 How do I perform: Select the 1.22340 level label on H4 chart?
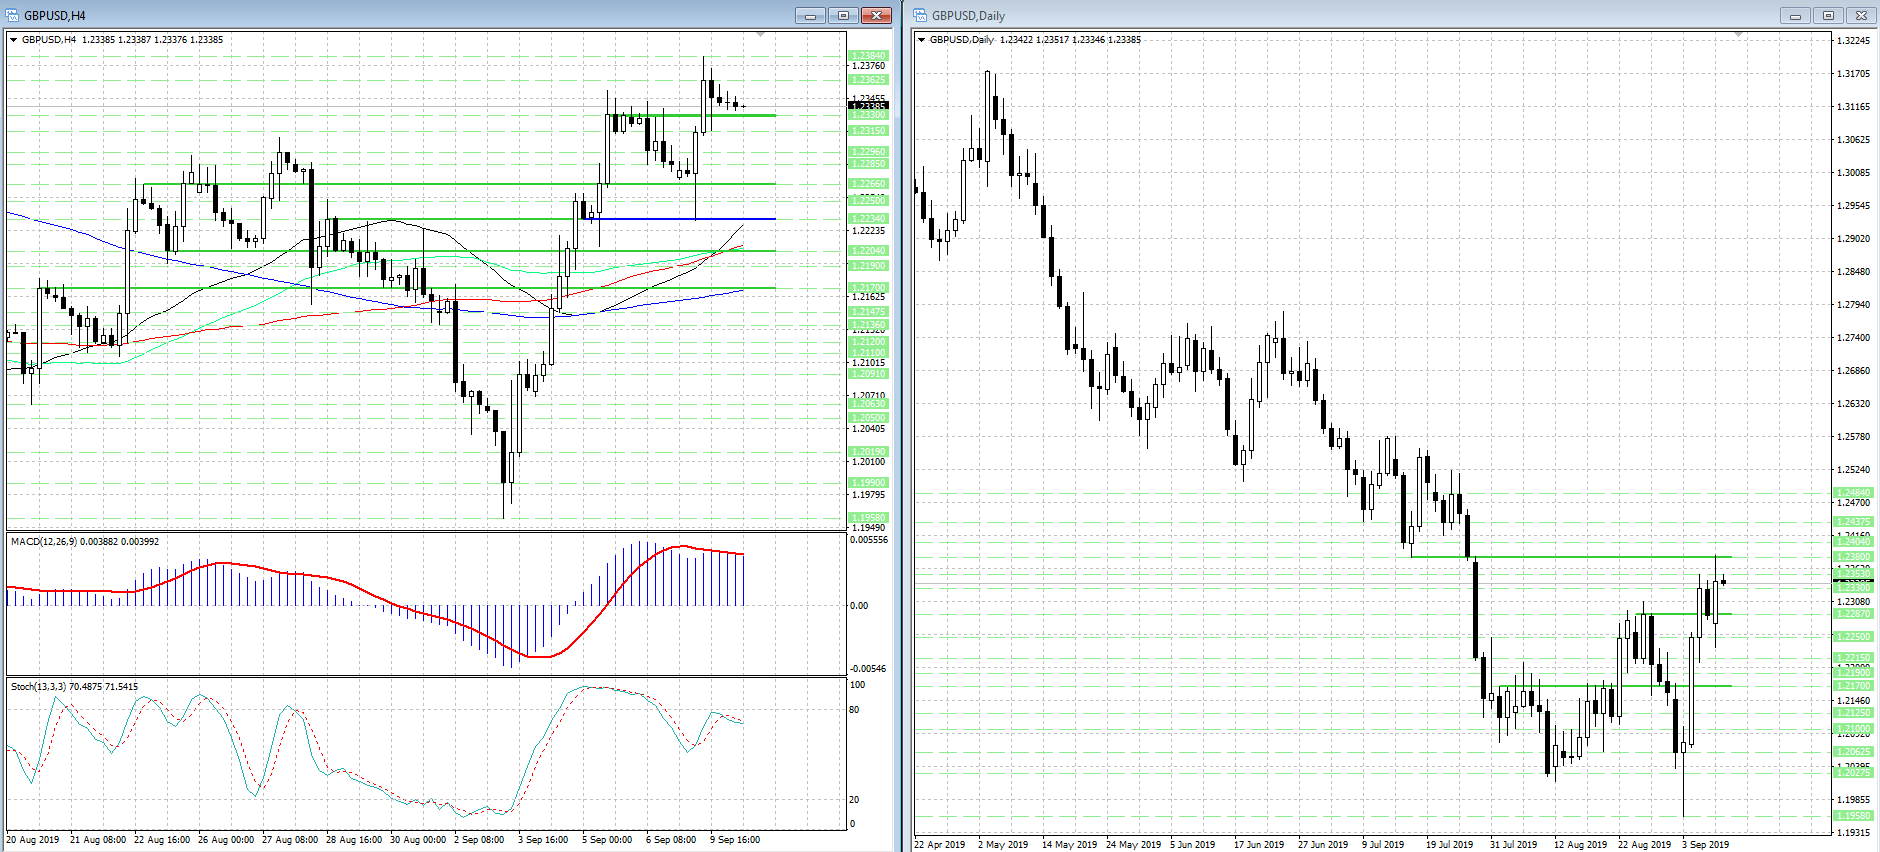pyautogui.click(x=868, y=219)
